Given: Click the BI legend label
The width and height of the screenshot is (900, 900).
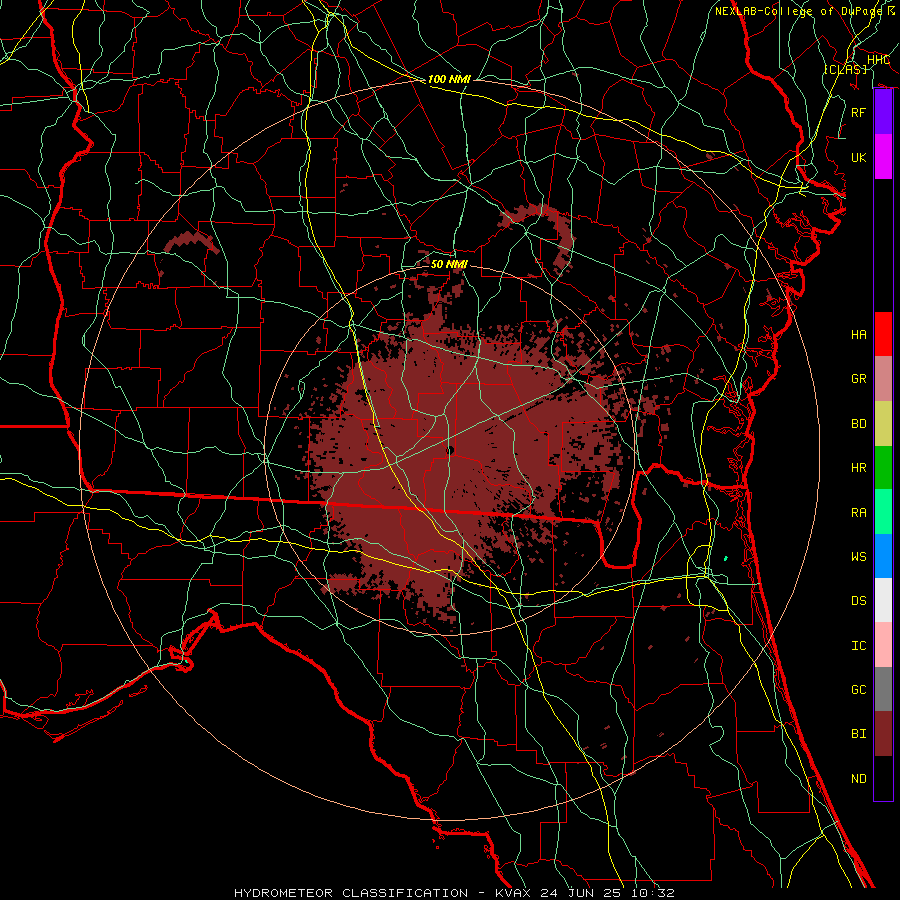Looking at the screenshot, I should click(858, 734).
